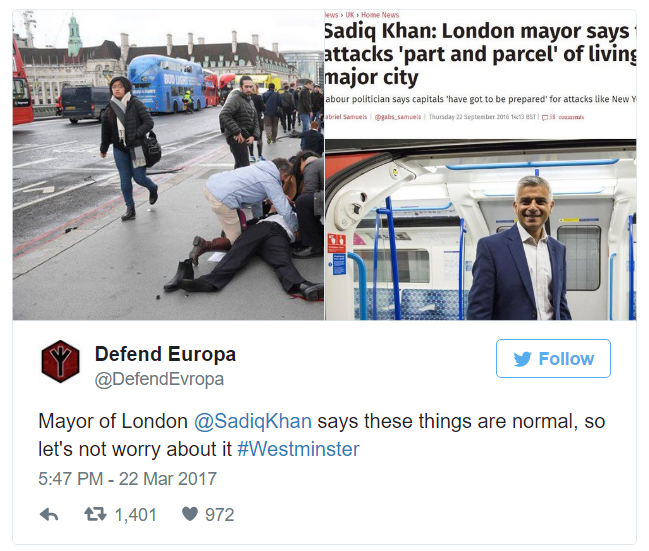The width and height of the screenshot is (649, 551).
Task: Open the tweet timestamp 22 Mar 2017
Action: [x=127, y=479]
